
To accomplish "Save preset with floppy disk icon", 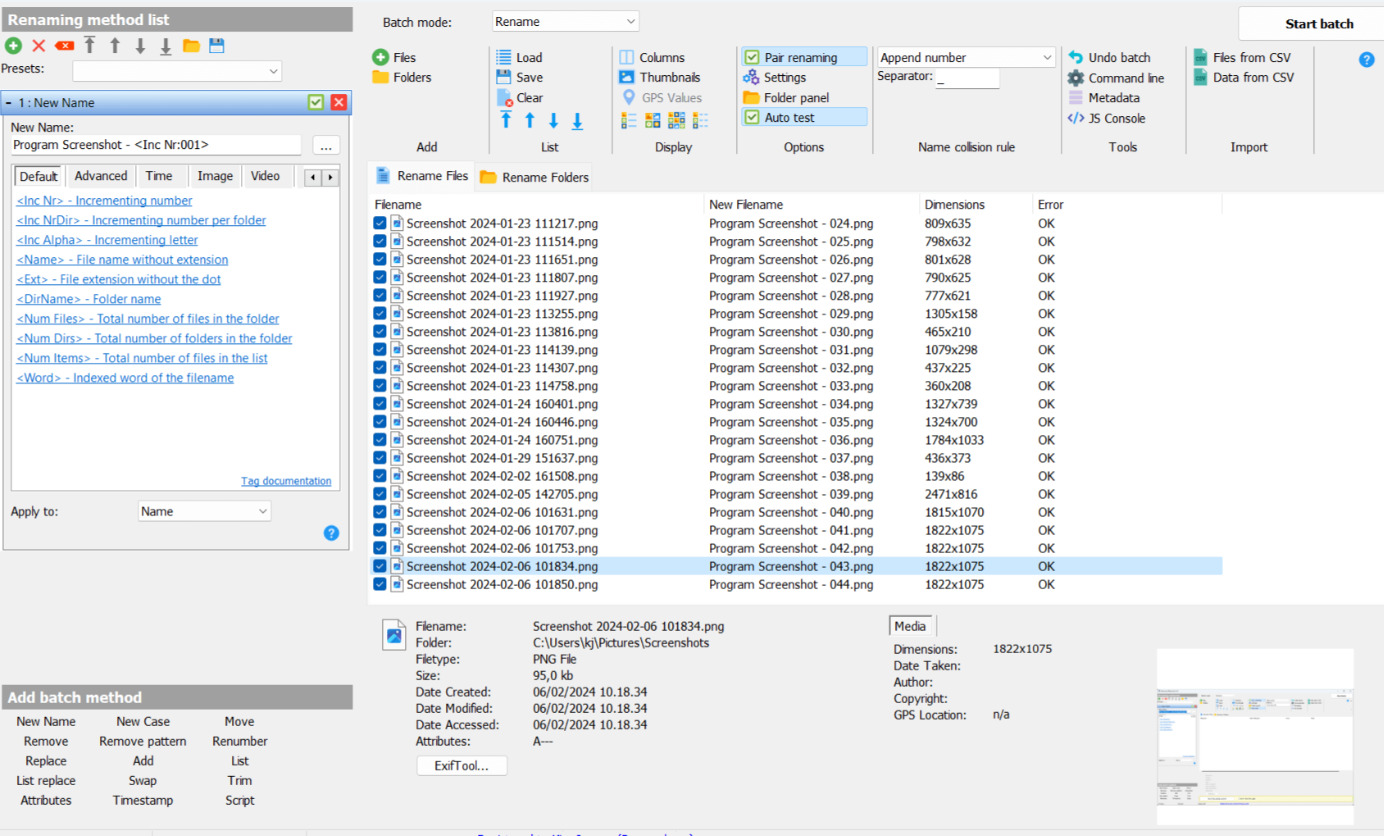I will pos(217,46).
